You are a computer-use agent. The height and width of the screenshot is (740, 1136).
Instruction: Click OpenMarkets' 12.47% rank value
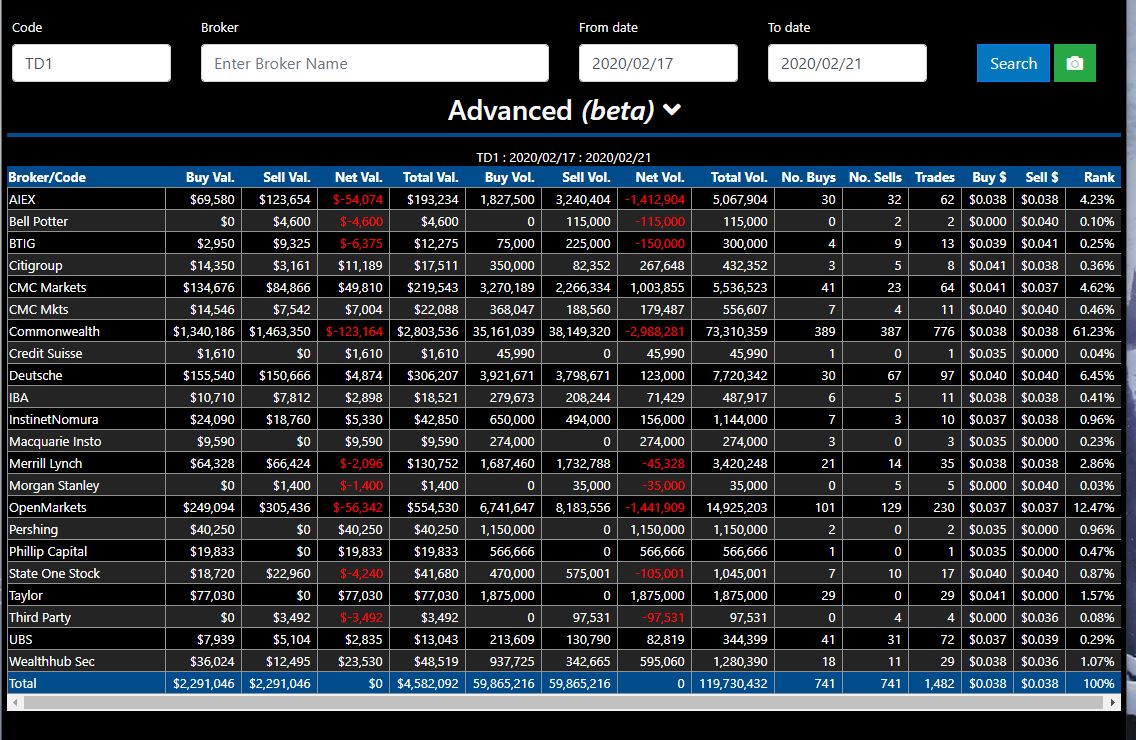click(1094, 508)
